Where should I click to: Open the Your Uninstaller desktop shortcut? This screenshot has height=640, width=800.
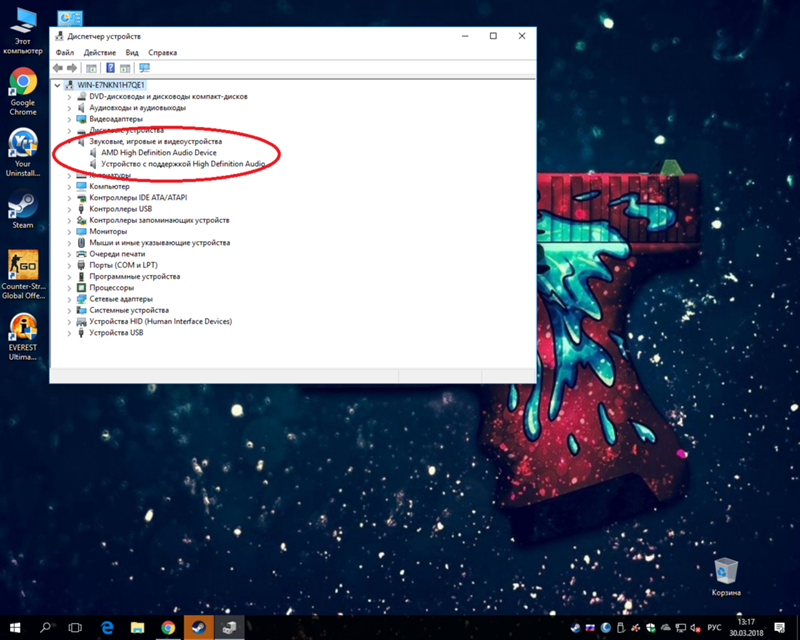pos(23,153)
